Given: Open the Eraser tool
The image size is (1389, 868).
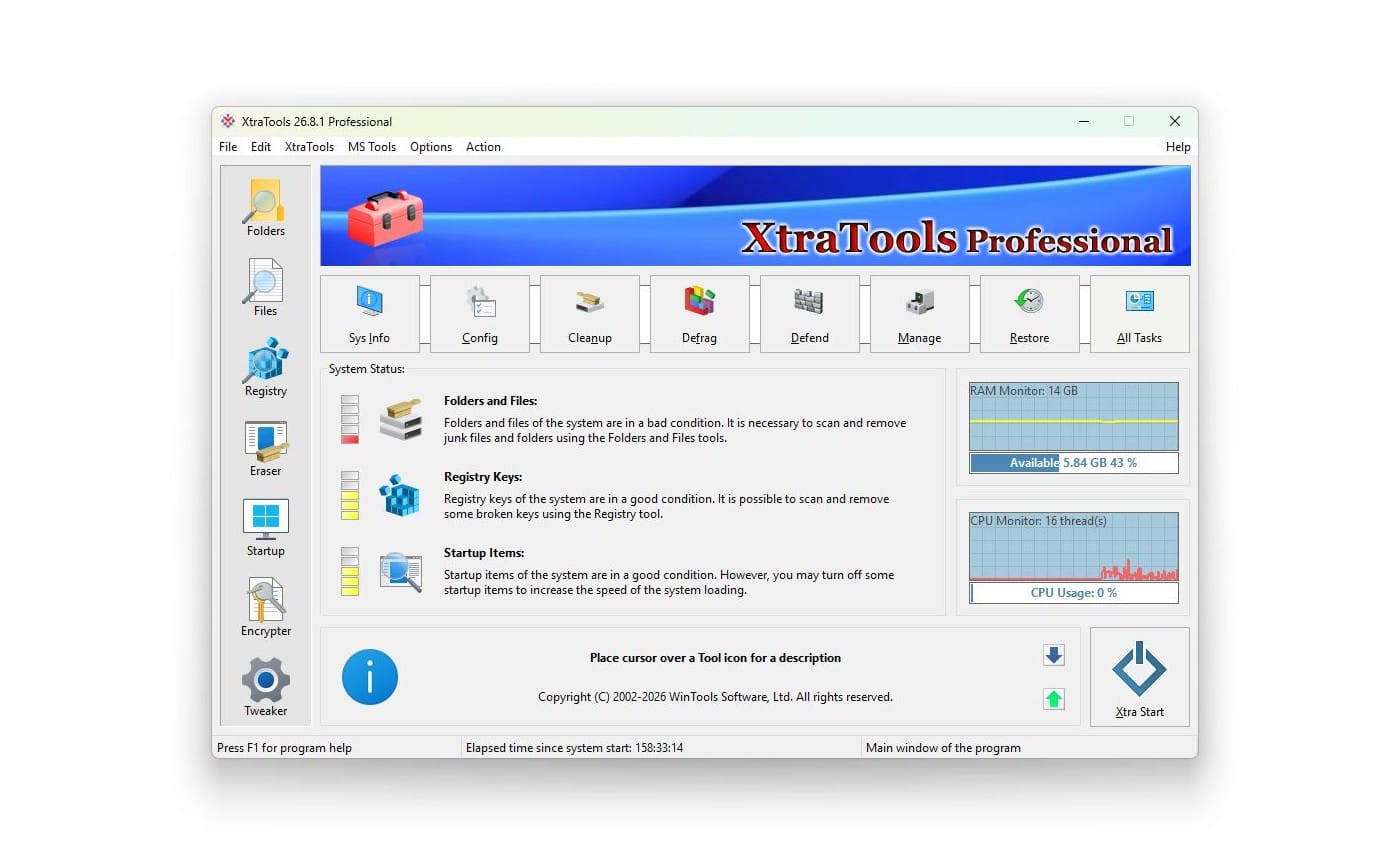Looking at the screenshot, I should click(x=265, y=448).
